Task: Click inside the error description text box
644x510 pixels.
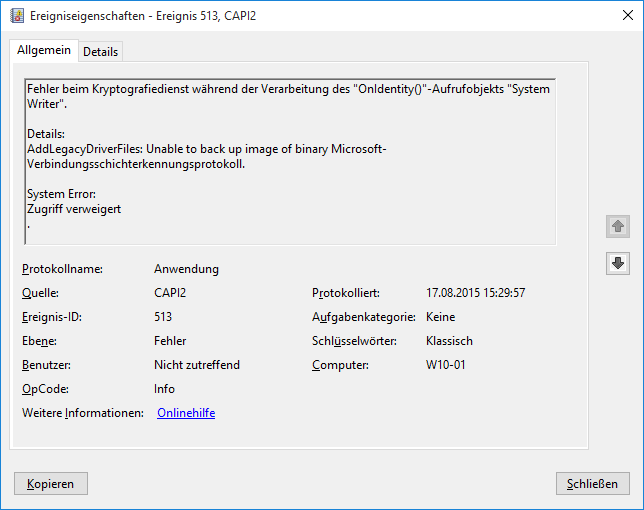Action: pyautogui.click(x=289, y=161)
